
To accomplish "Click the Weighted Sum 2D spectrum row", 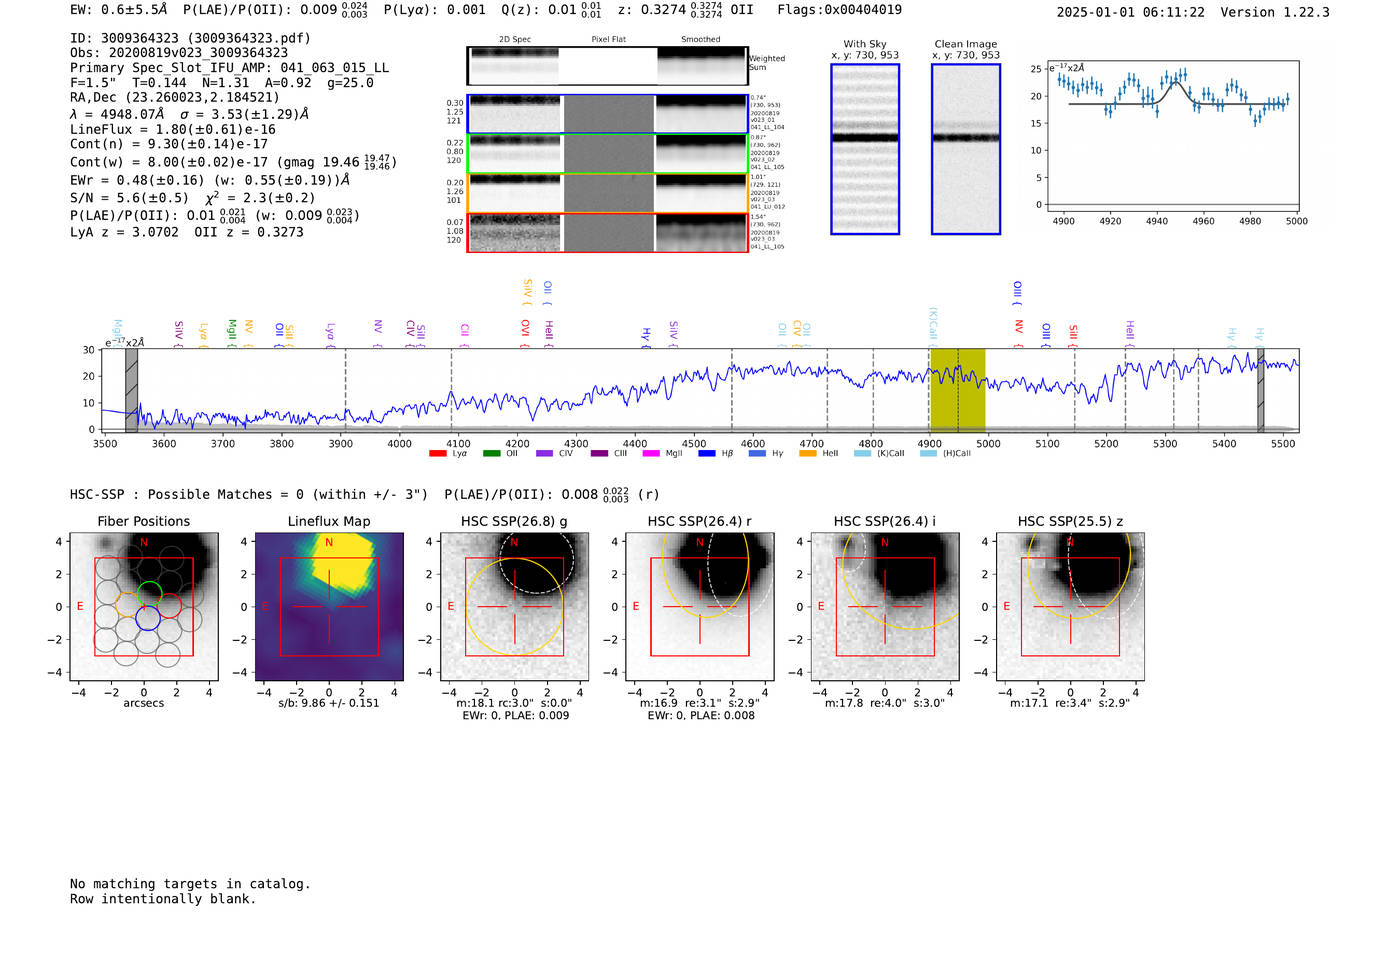I will point(608,66).
